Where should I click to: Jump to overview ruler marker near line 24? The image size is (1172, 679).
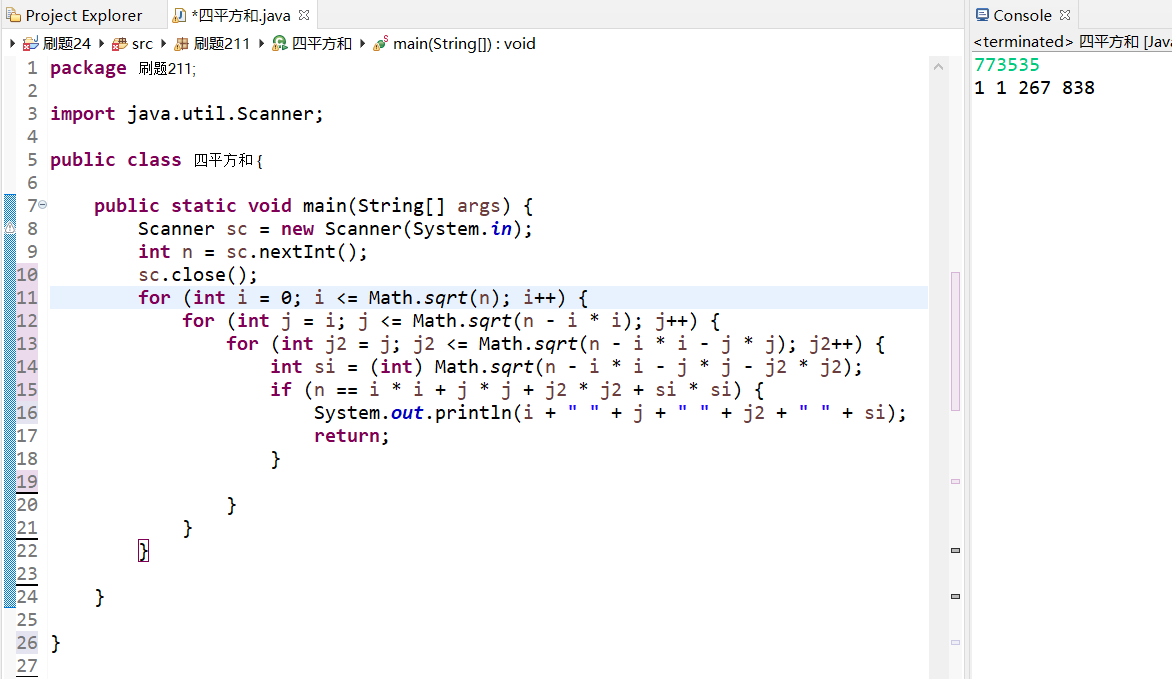point(955,597)
